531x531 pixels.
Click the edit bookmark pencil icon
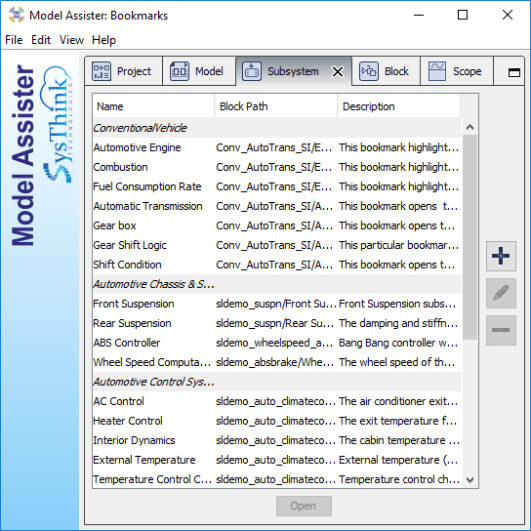click(x=501, y=293)
